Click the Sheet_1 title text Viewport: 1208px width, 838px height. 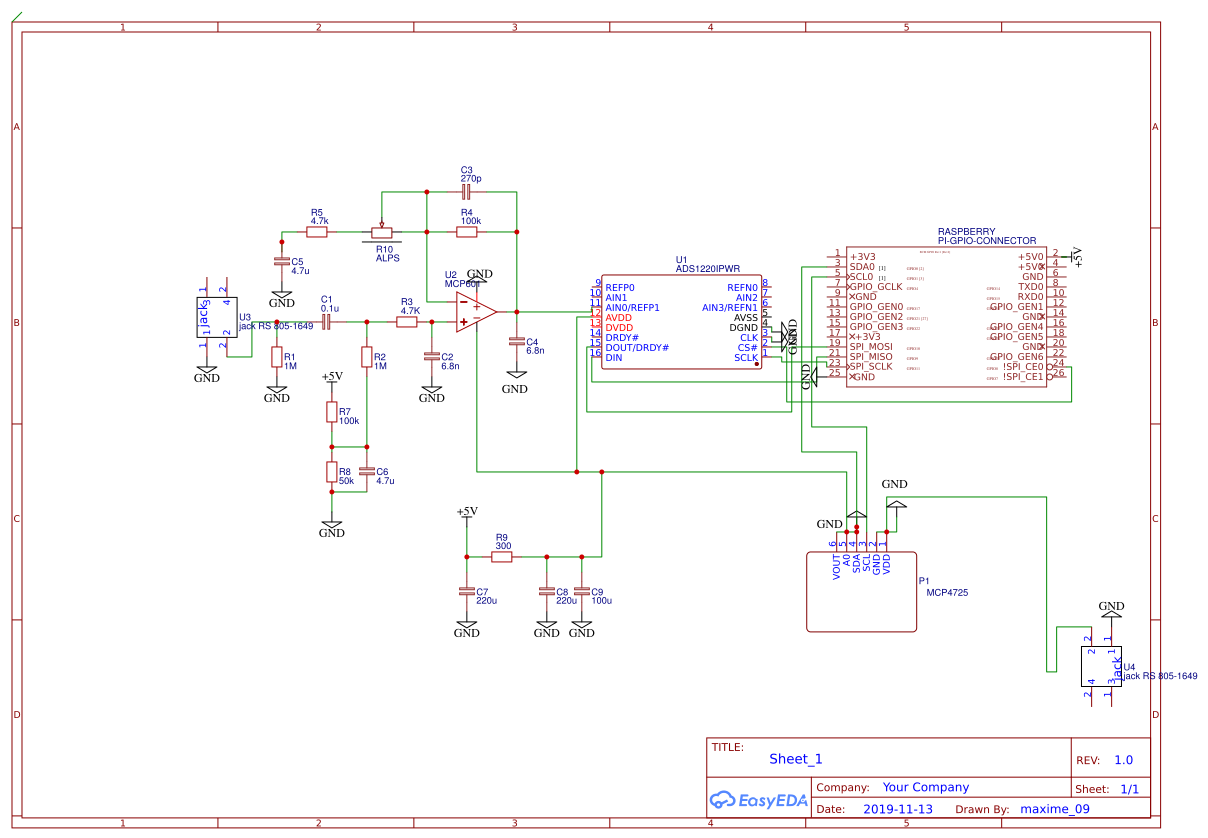point(795,759)
